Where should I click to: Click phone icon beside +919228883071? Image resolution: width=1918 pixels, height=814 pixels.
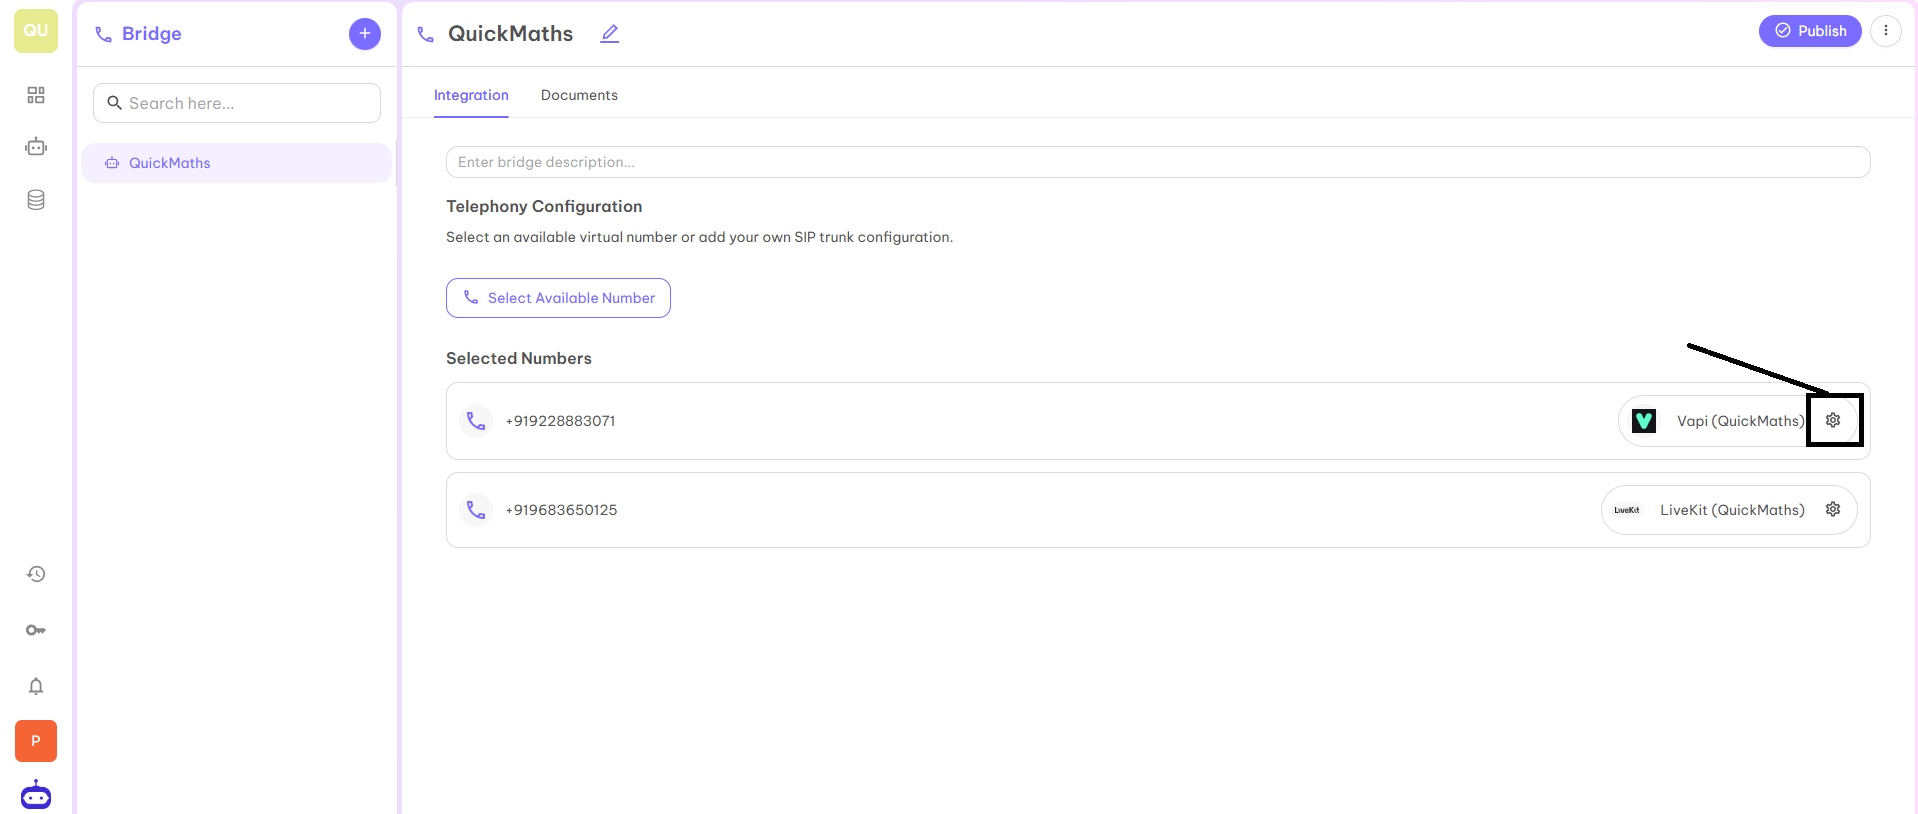pyautogui.click(x=476, y=421)
